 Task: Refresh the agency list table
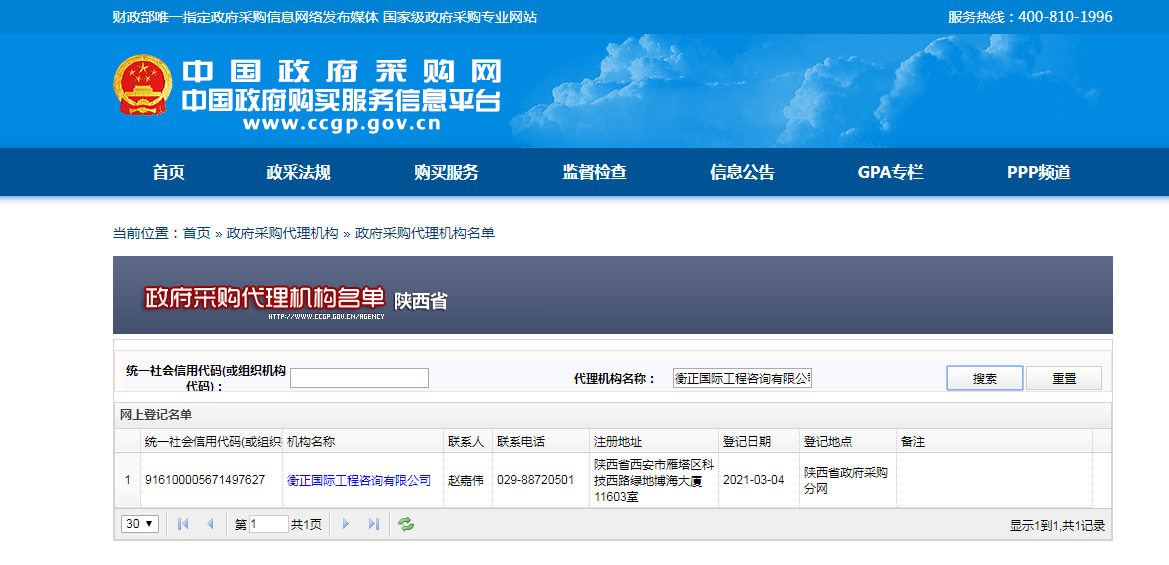406,524
